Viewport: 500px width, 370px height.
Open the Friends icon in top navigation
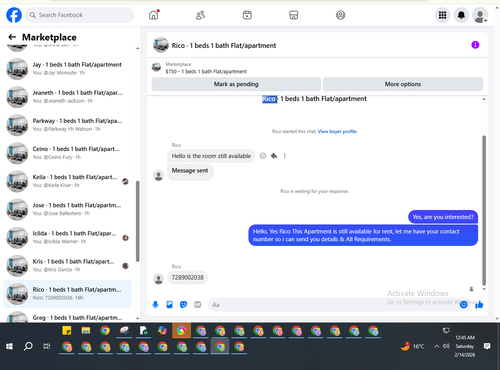[x=200, y=15]
